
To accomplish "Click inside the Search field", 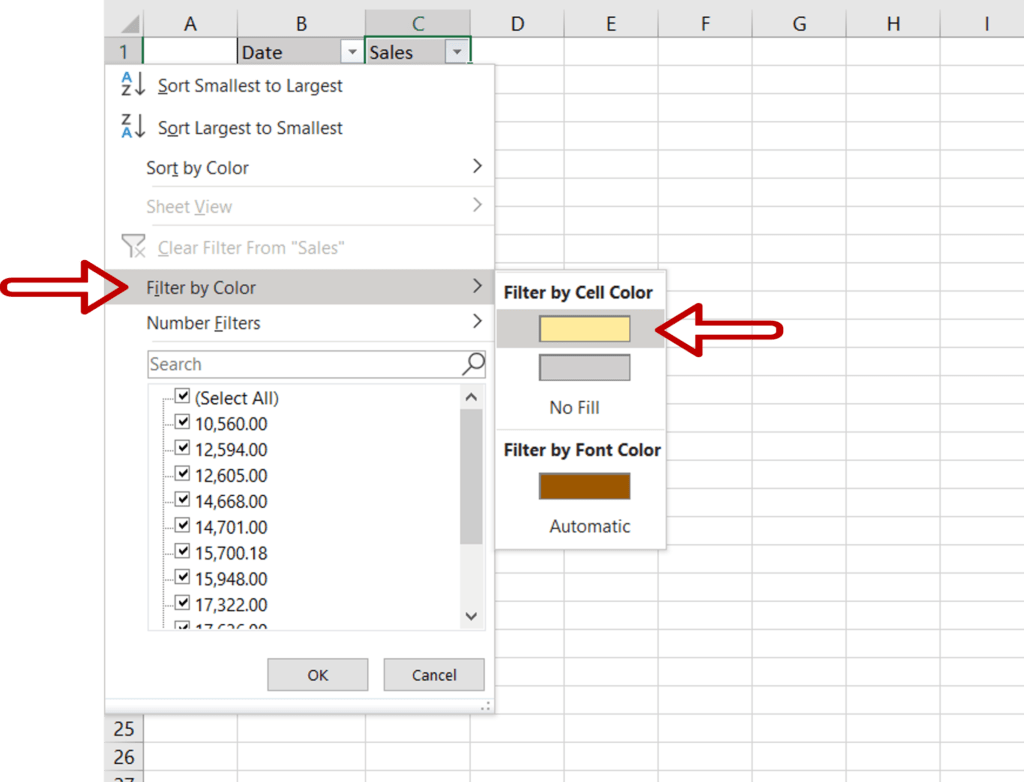I will 300,364.
